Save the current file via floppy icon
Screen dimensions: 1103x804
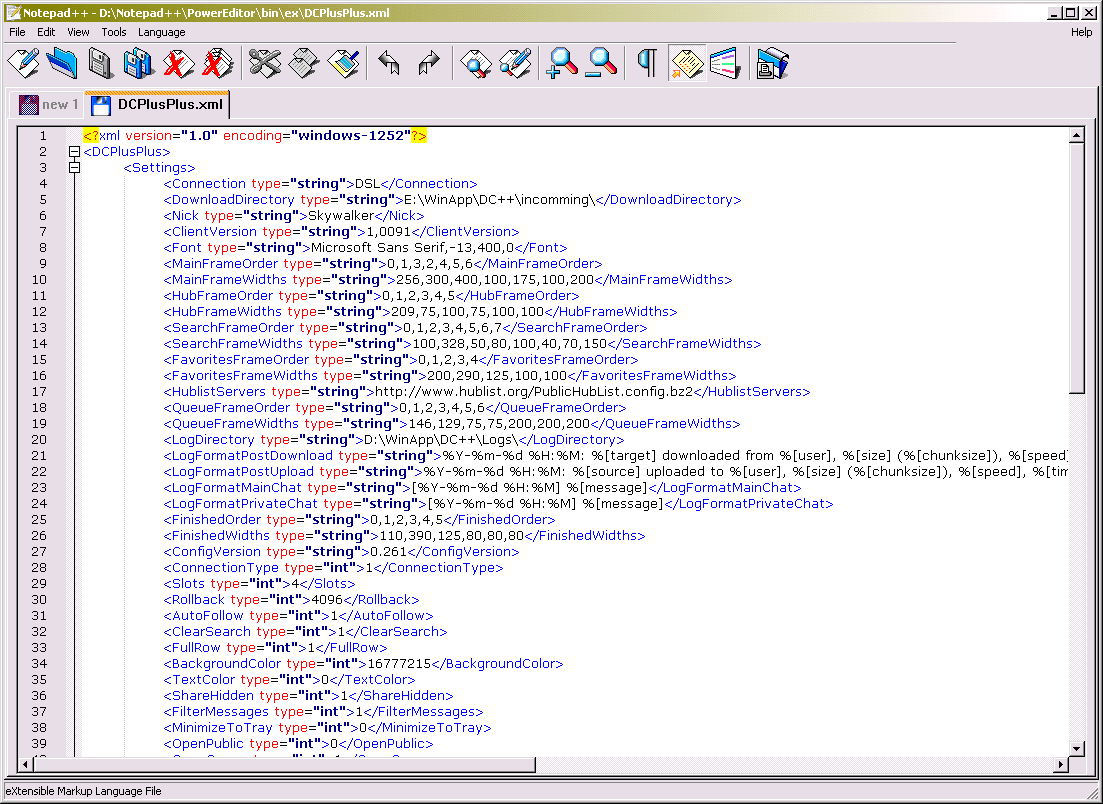pyautogui.click(x=101, y=63)
